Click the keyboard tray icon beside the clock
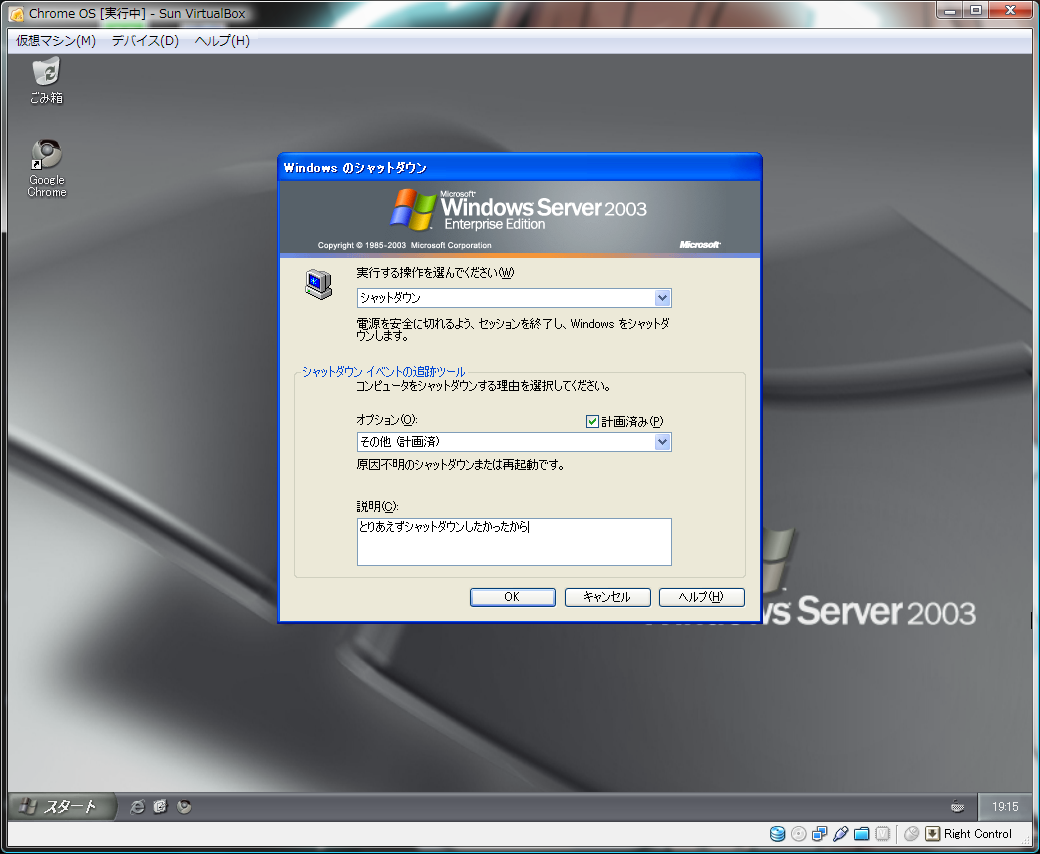 tap(957, 806)
